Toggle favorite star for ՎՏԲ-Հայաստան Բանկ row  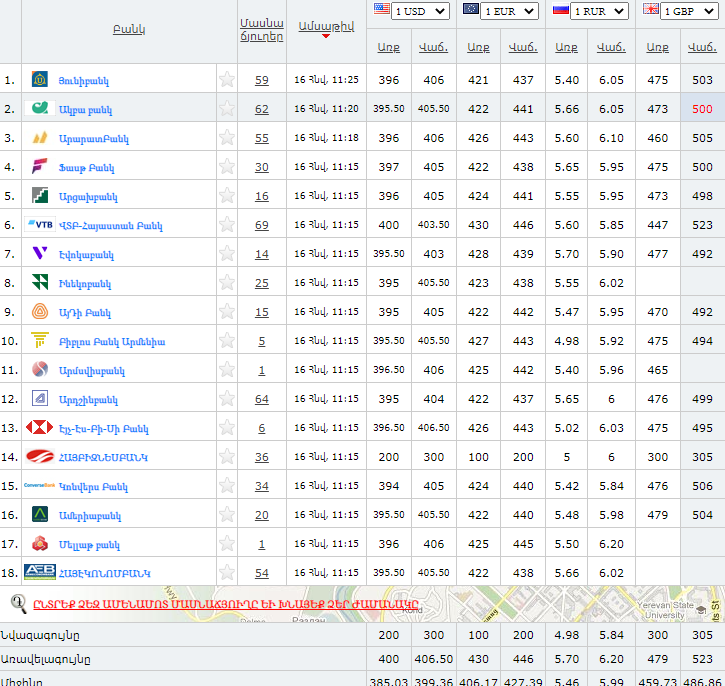click(x=227, y=225)
